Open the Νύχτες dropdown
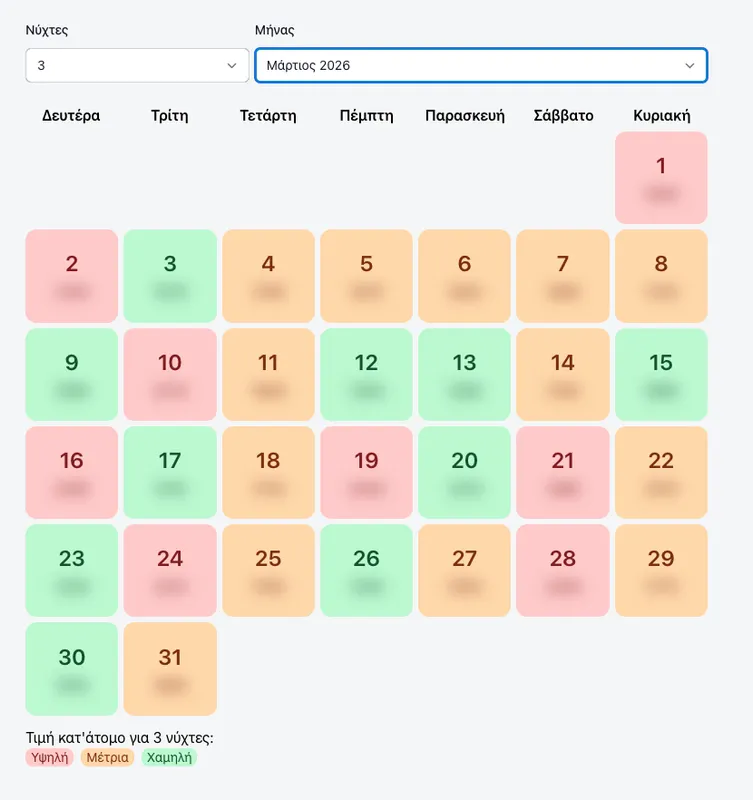Viewport: 753px width, 800px height. (x=137, y=64)
